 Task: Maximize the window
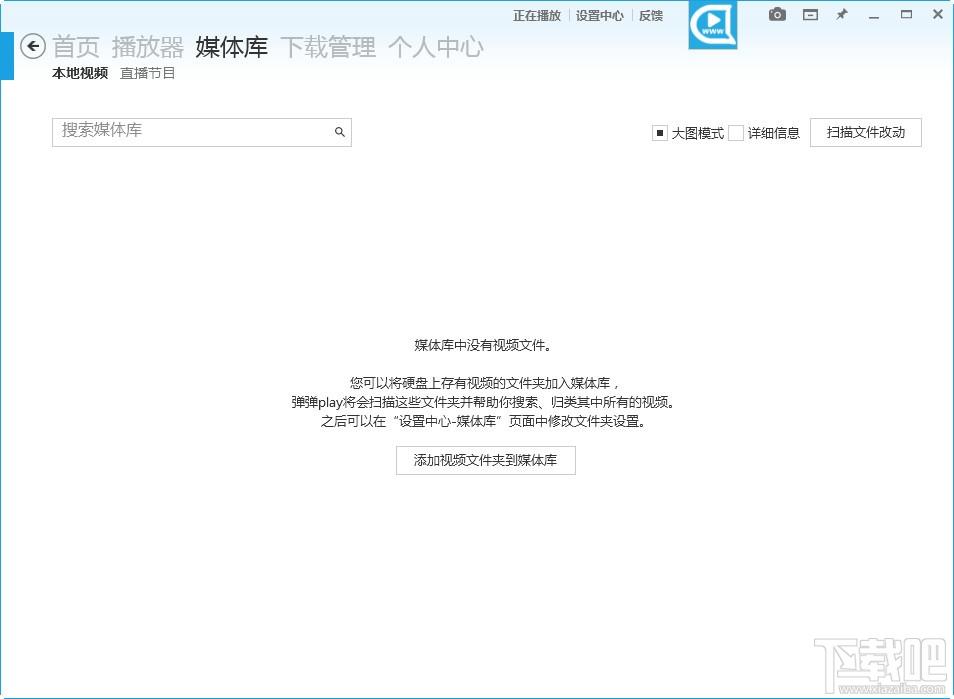click(906, 15)
